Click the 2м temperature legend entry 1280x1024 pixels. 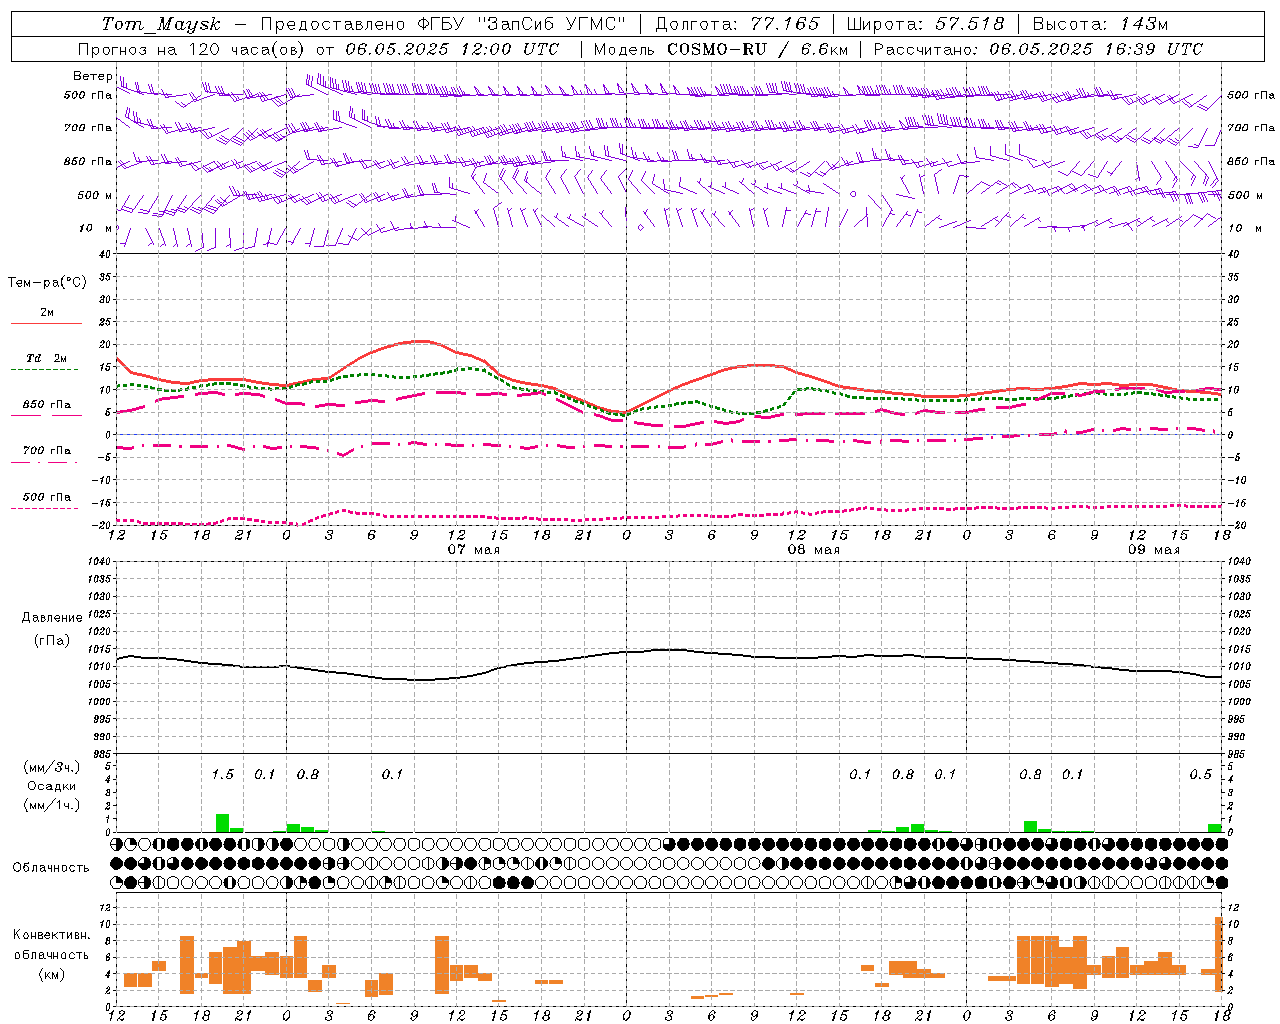(47, 312)
